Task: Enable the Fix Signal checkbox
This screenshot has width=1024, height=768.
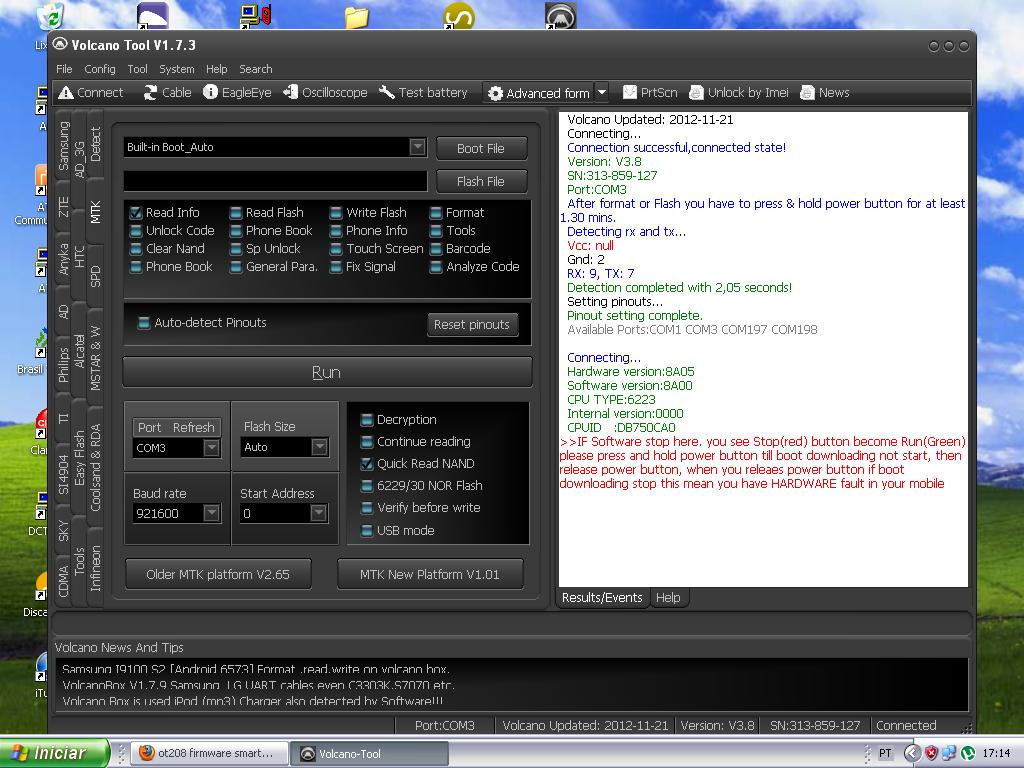Action: coord(336,266)
